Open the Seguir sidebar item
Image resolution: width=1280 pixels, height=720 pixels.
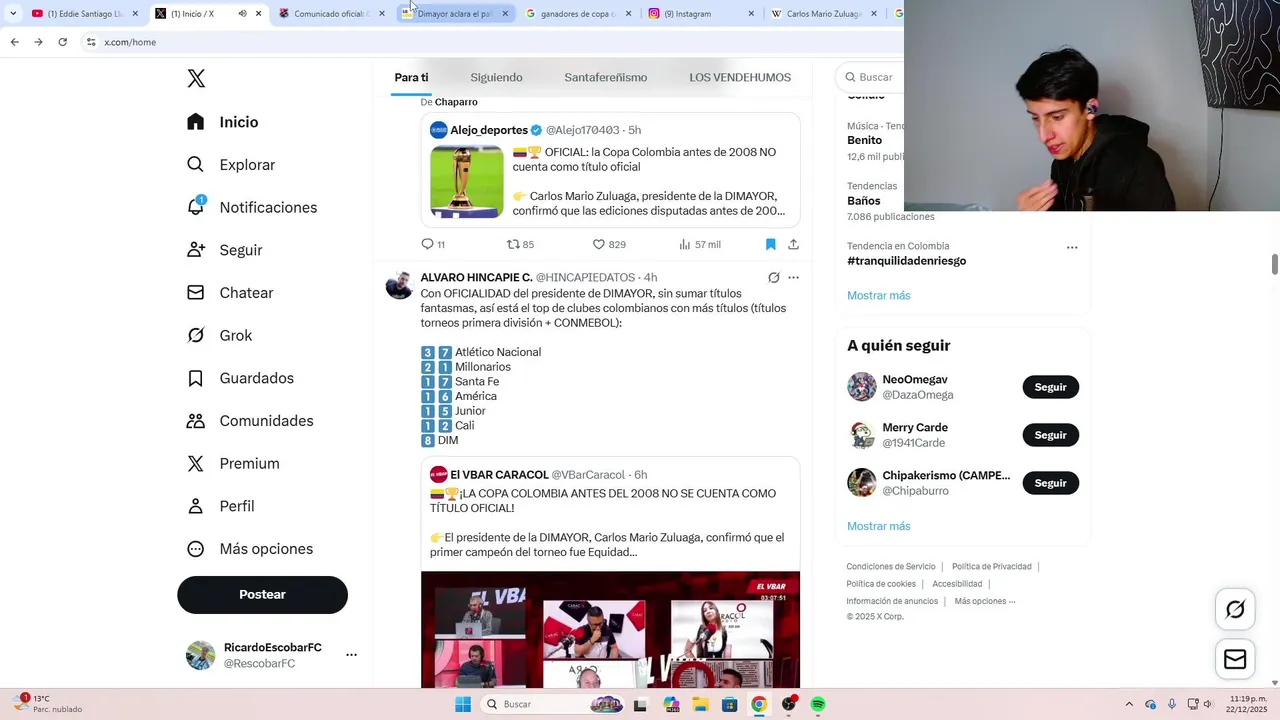[225, 250]
